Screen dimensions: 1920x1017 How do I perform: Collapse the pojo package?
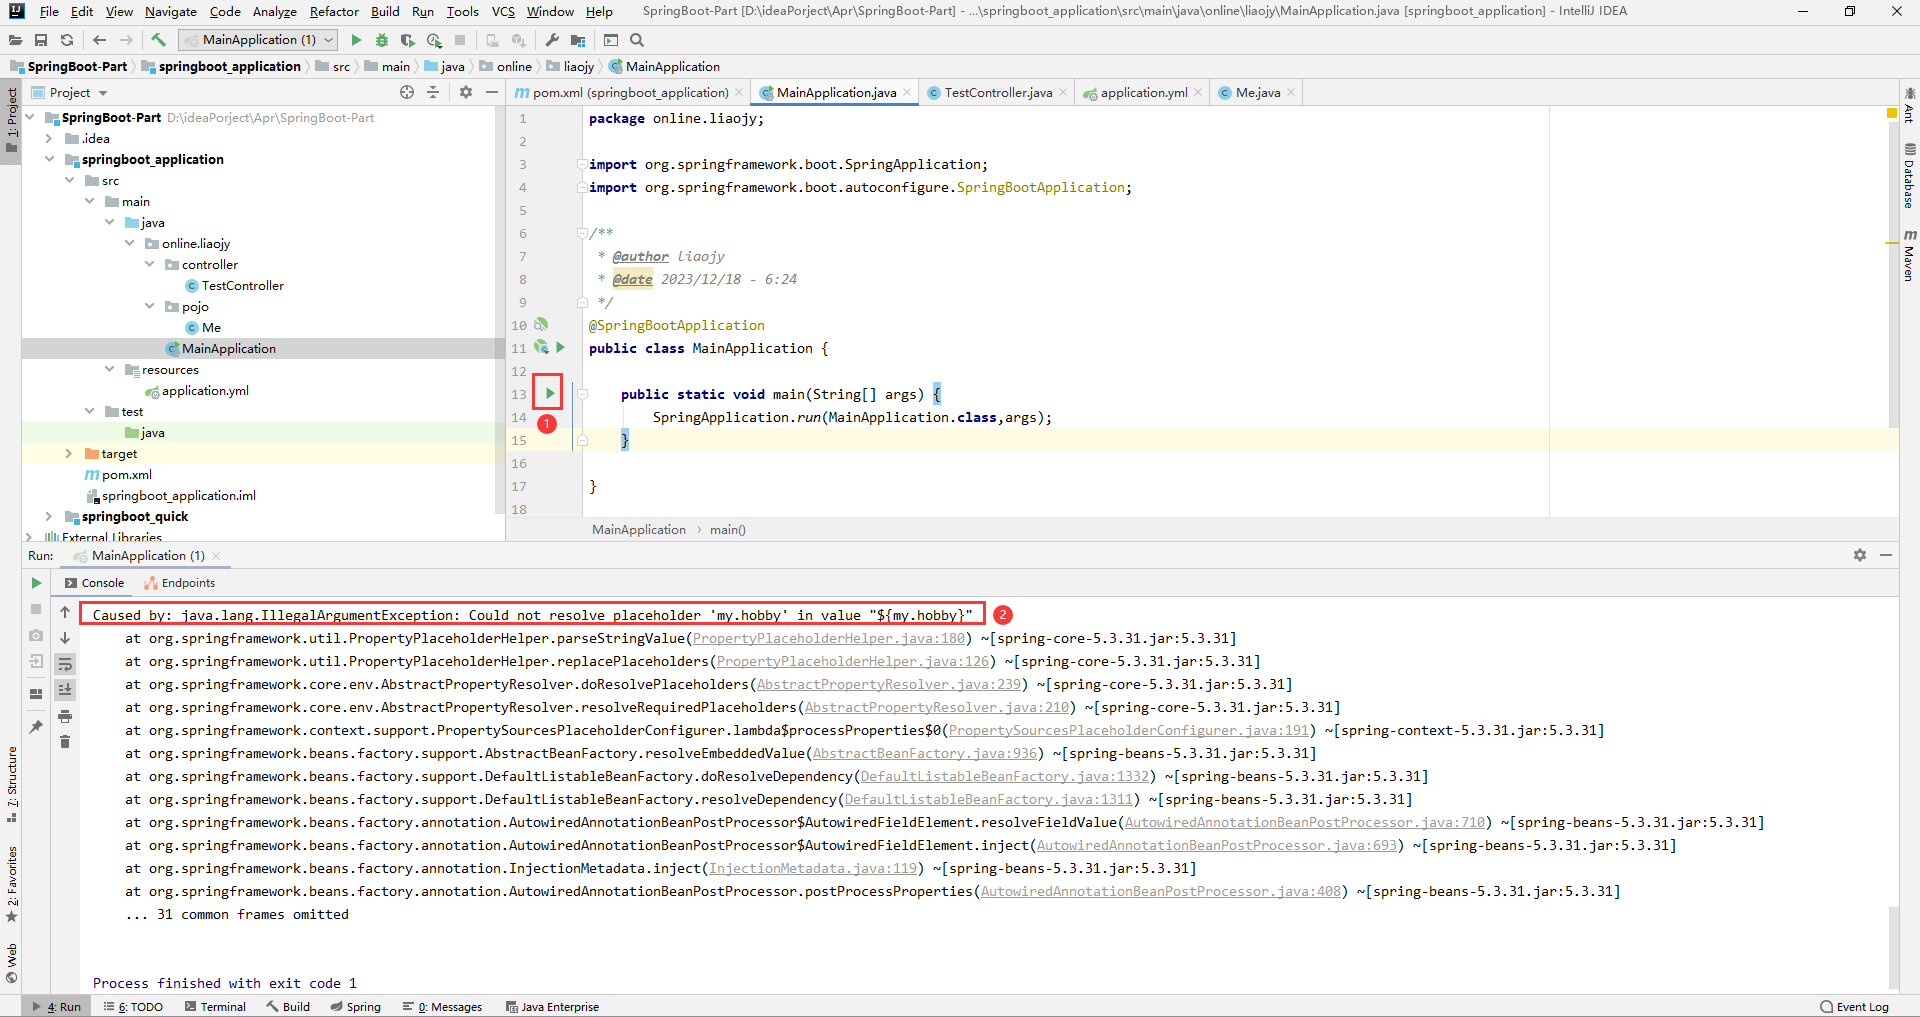coord(149,306)
